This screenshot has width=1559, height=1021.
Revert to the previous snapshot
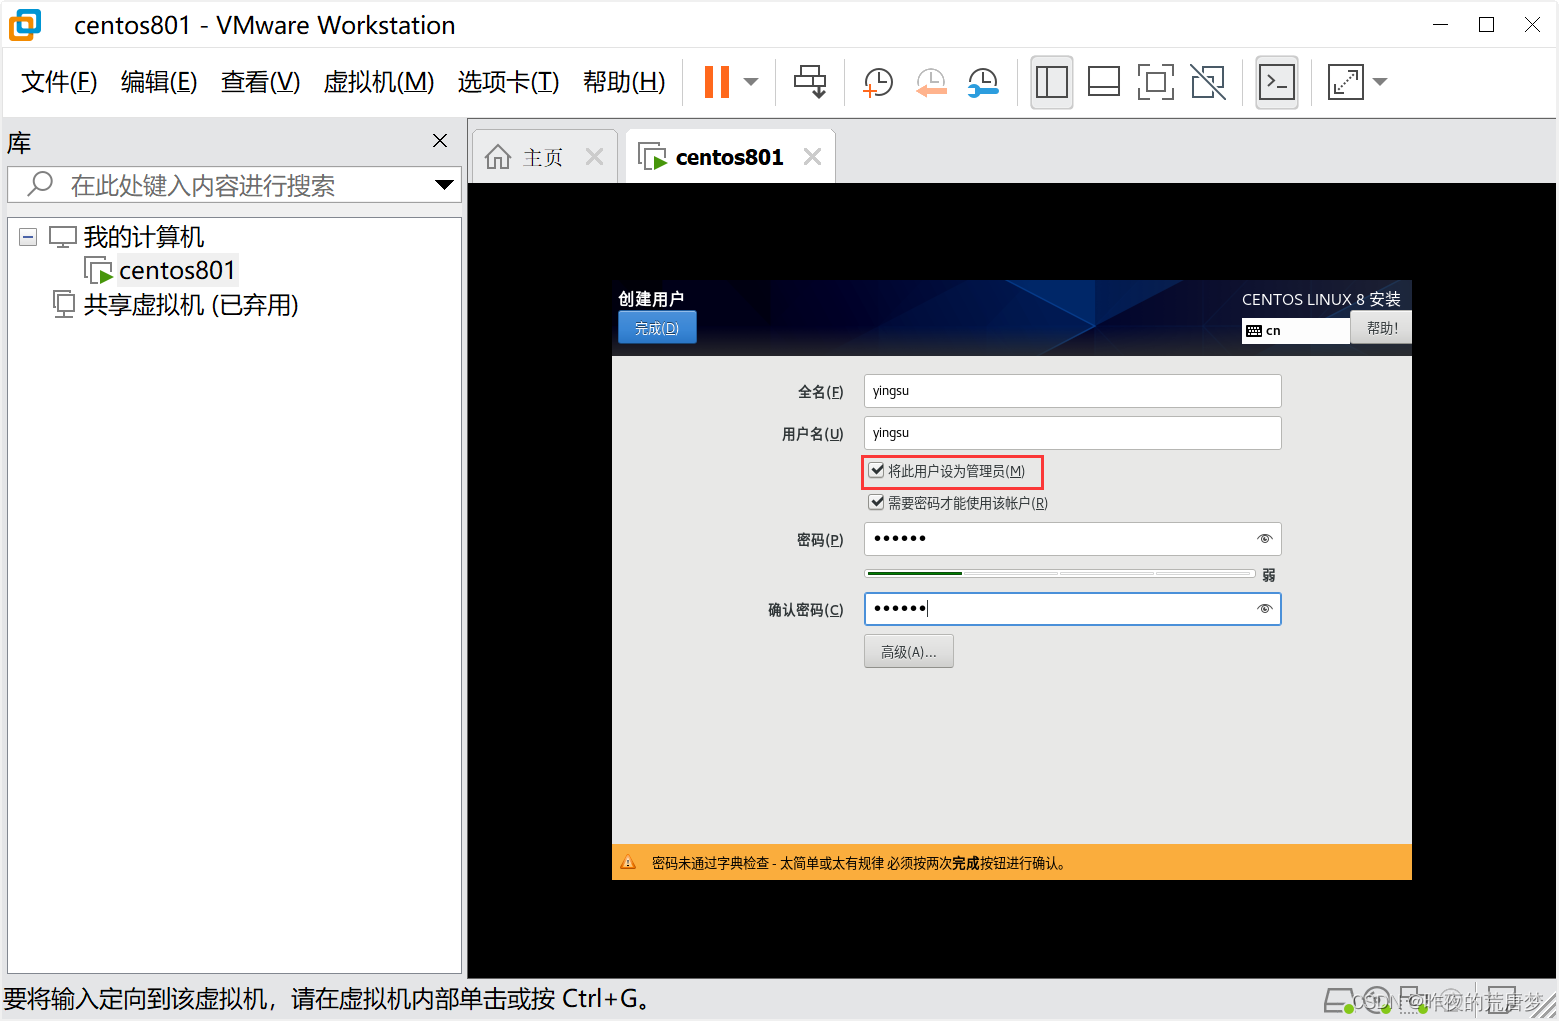[x=931, y=82]
